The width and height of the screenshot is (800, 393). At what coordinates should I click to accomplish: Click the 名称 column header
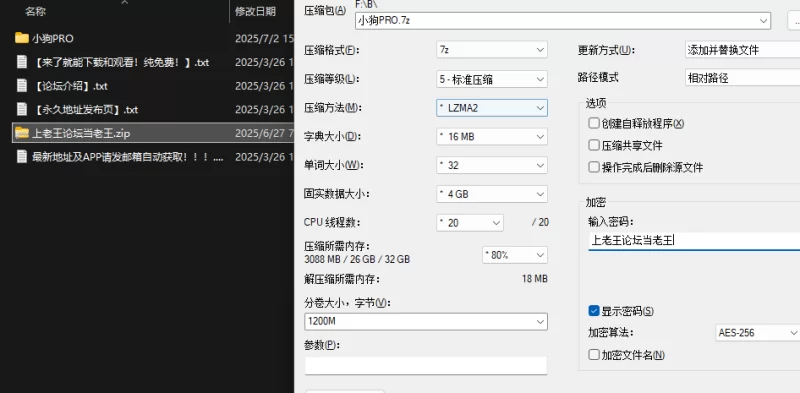pos(36,11)
